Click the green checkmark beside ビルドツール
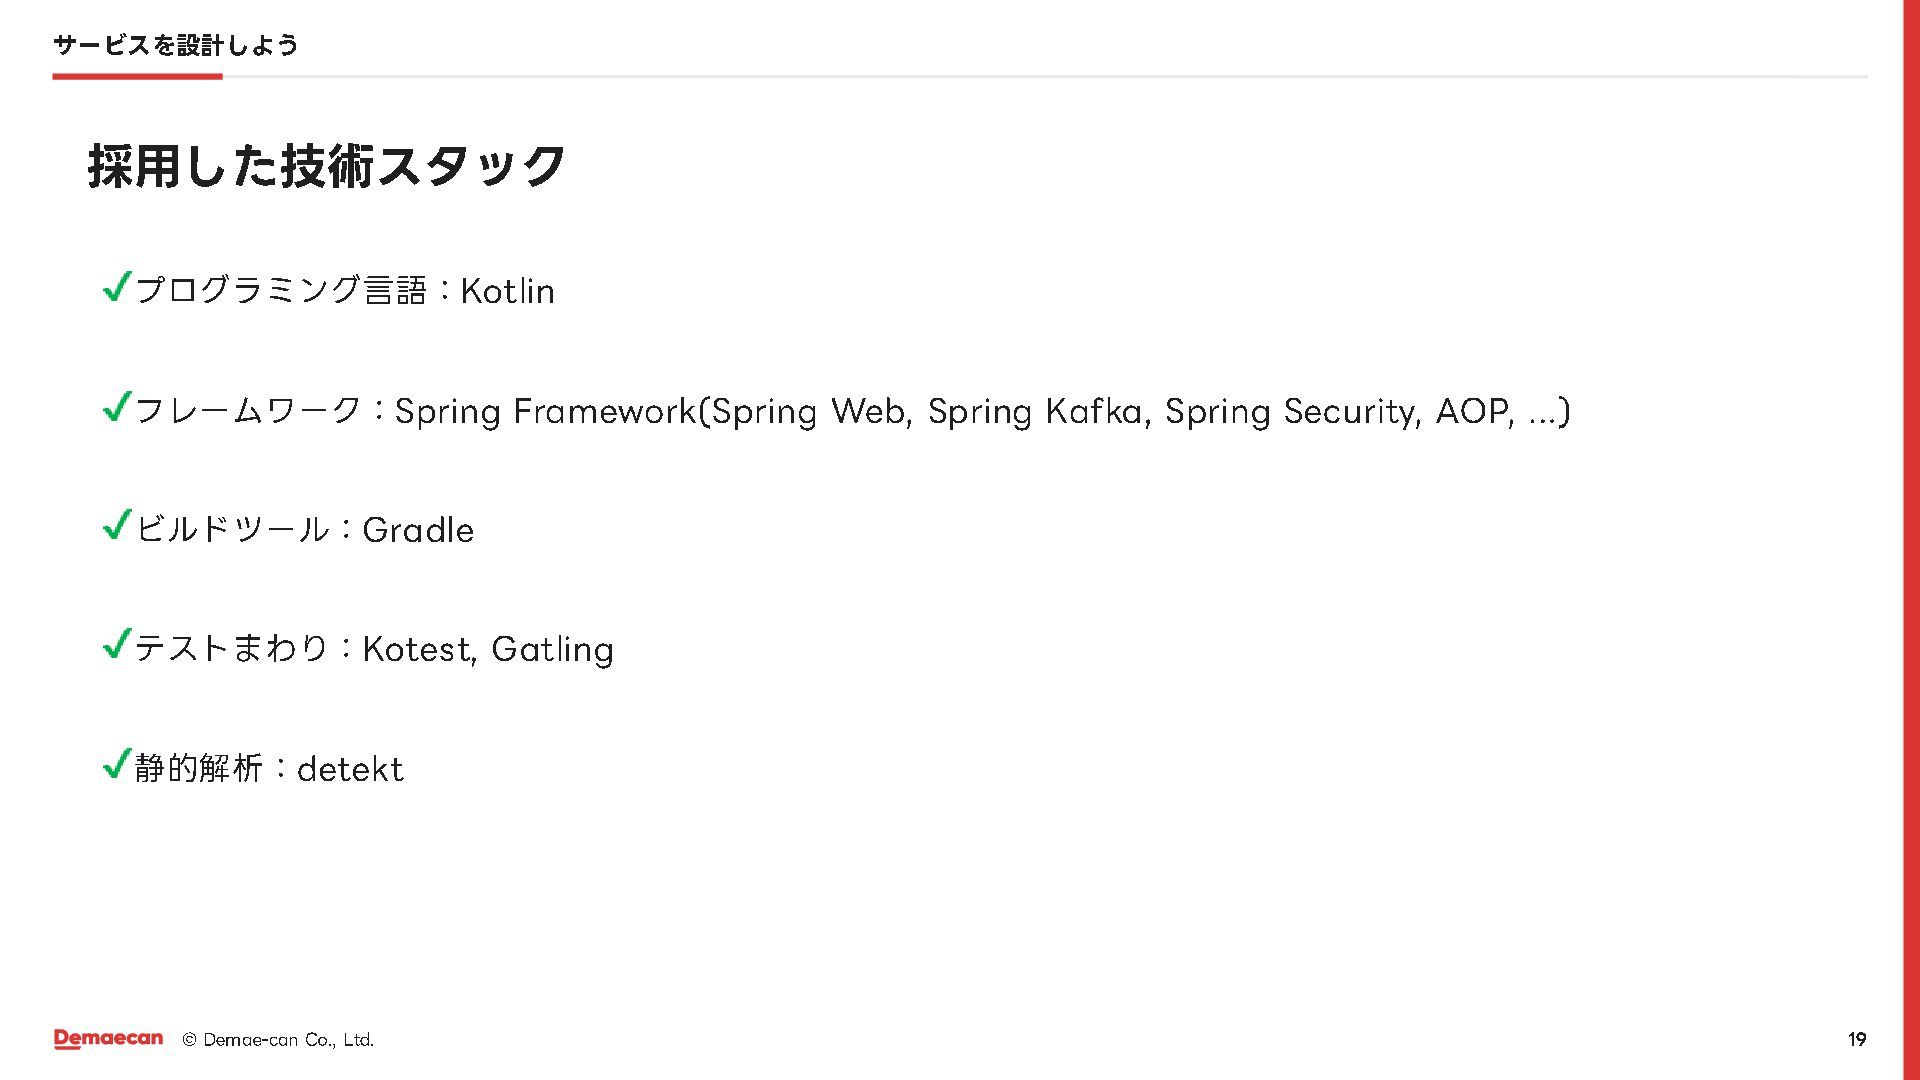Screen dimensions: 1920x1080 [117, 525]
